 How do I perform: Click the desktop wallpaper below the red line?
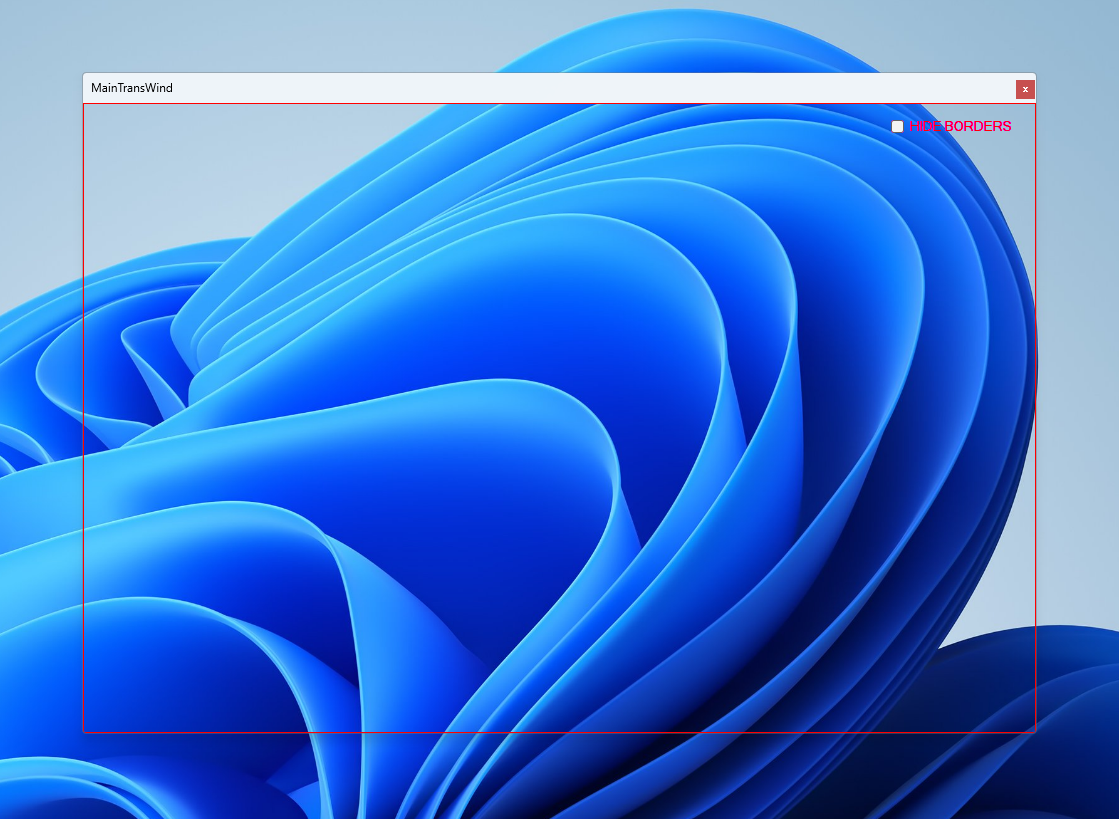pos(560,780)
